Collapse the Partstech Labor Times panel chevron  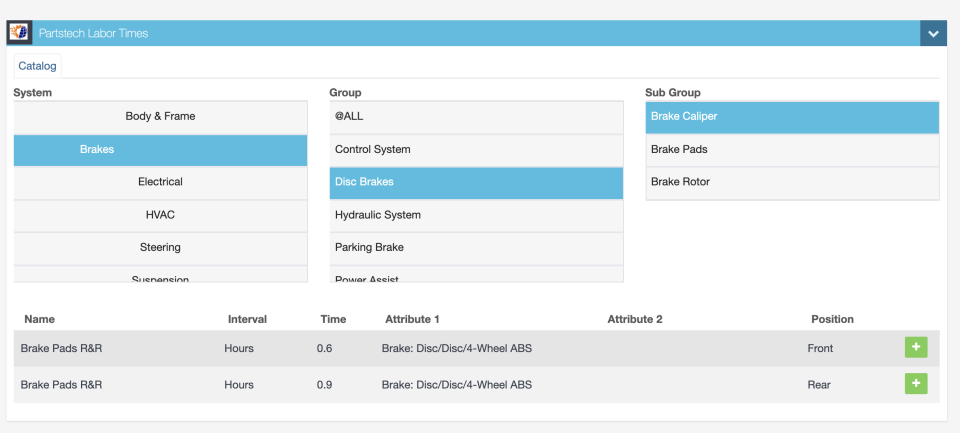[x=933, y=34]
